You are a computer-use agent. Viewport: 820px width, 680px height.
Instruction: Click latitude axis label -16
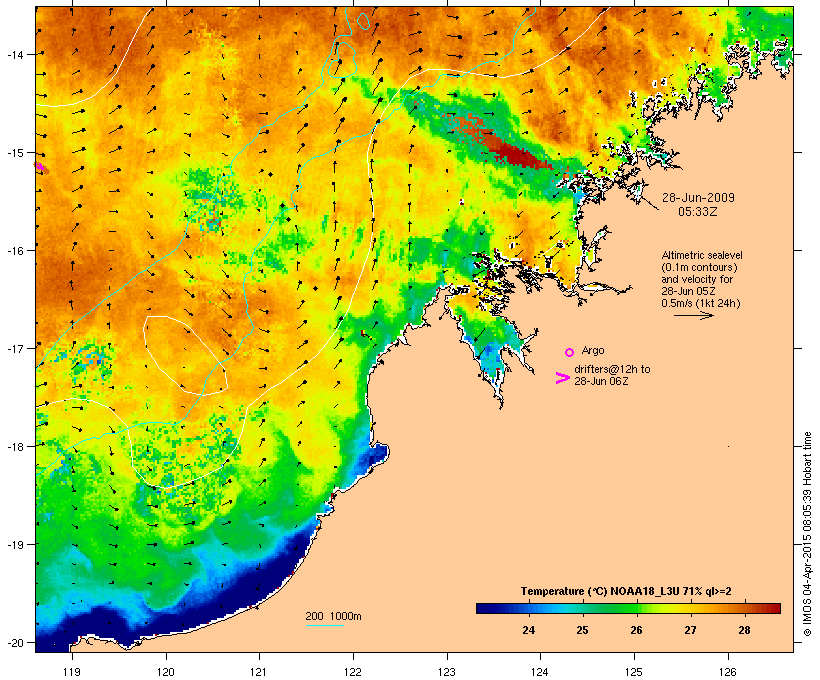click(x=15, y=251)
